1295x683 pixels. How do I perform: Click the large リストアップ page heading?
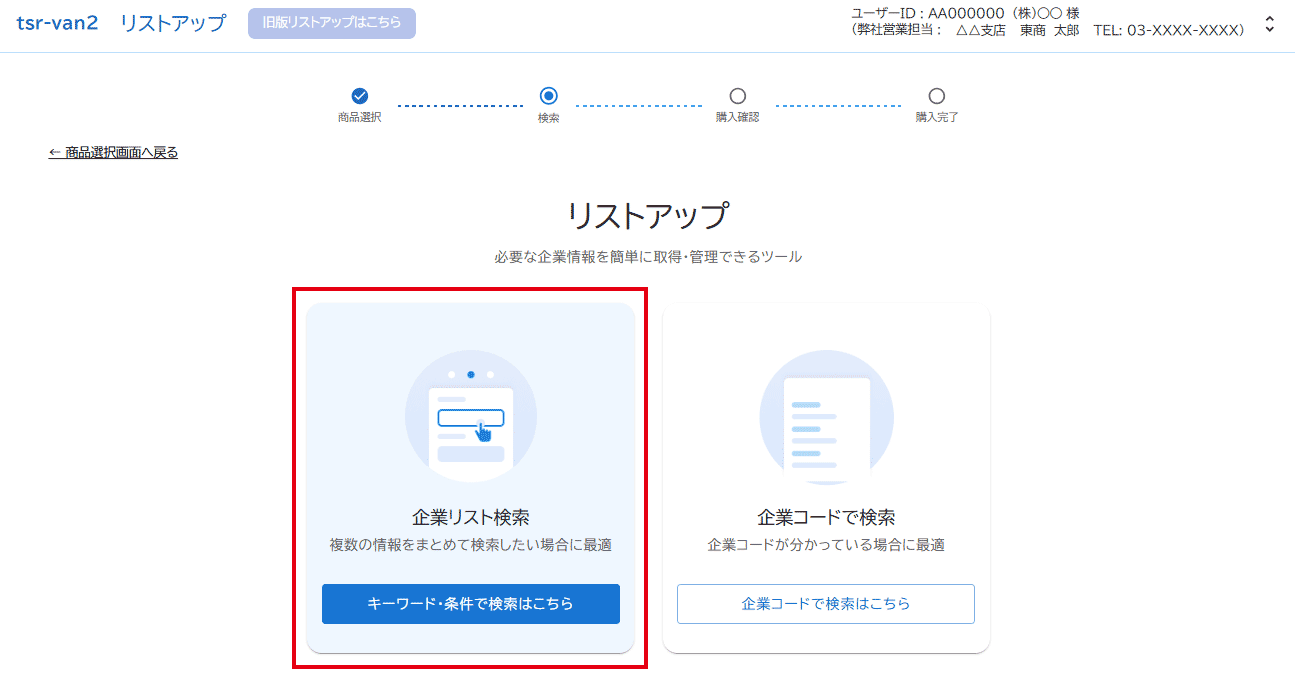647,216
